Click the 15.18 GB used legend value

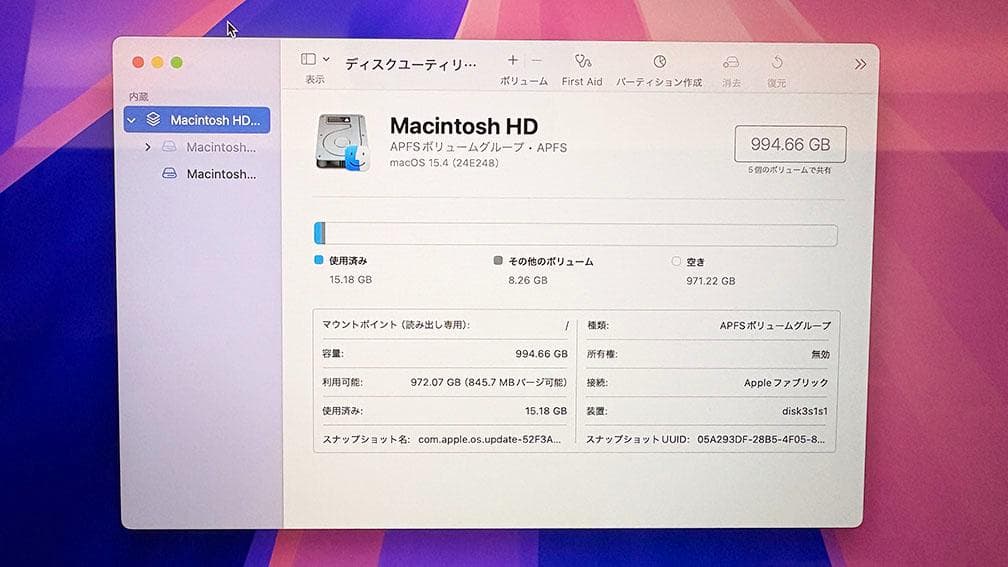coord(350,280)
